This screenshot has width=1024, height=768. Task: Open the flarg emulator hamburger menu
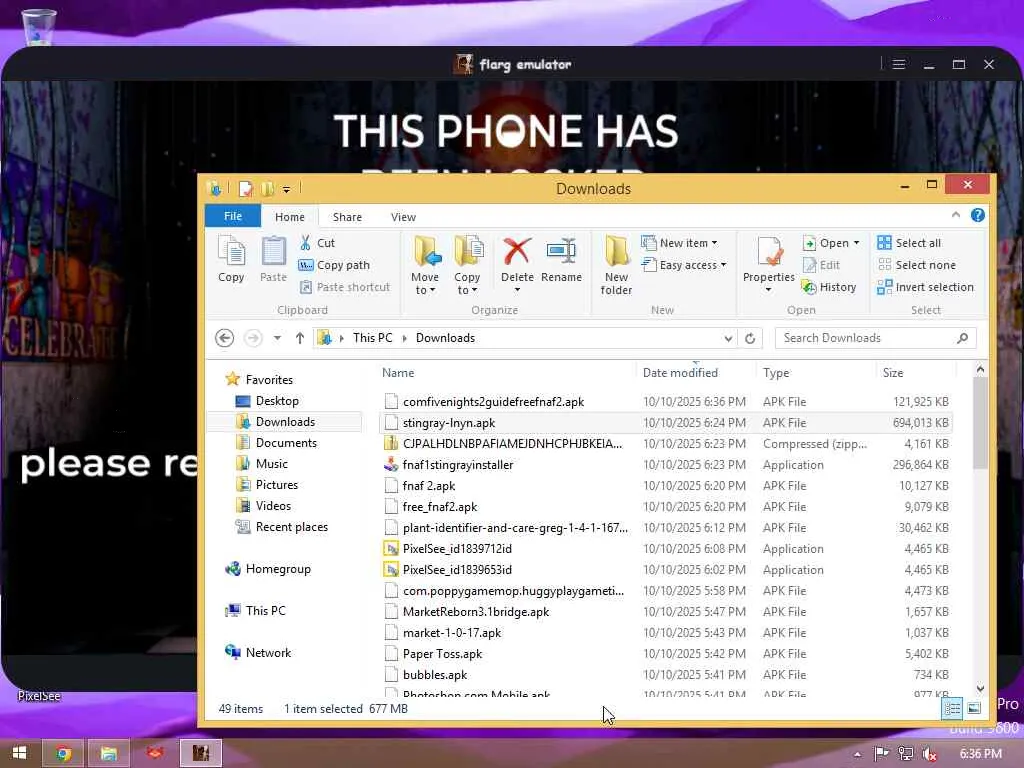(x=899, y=64)
